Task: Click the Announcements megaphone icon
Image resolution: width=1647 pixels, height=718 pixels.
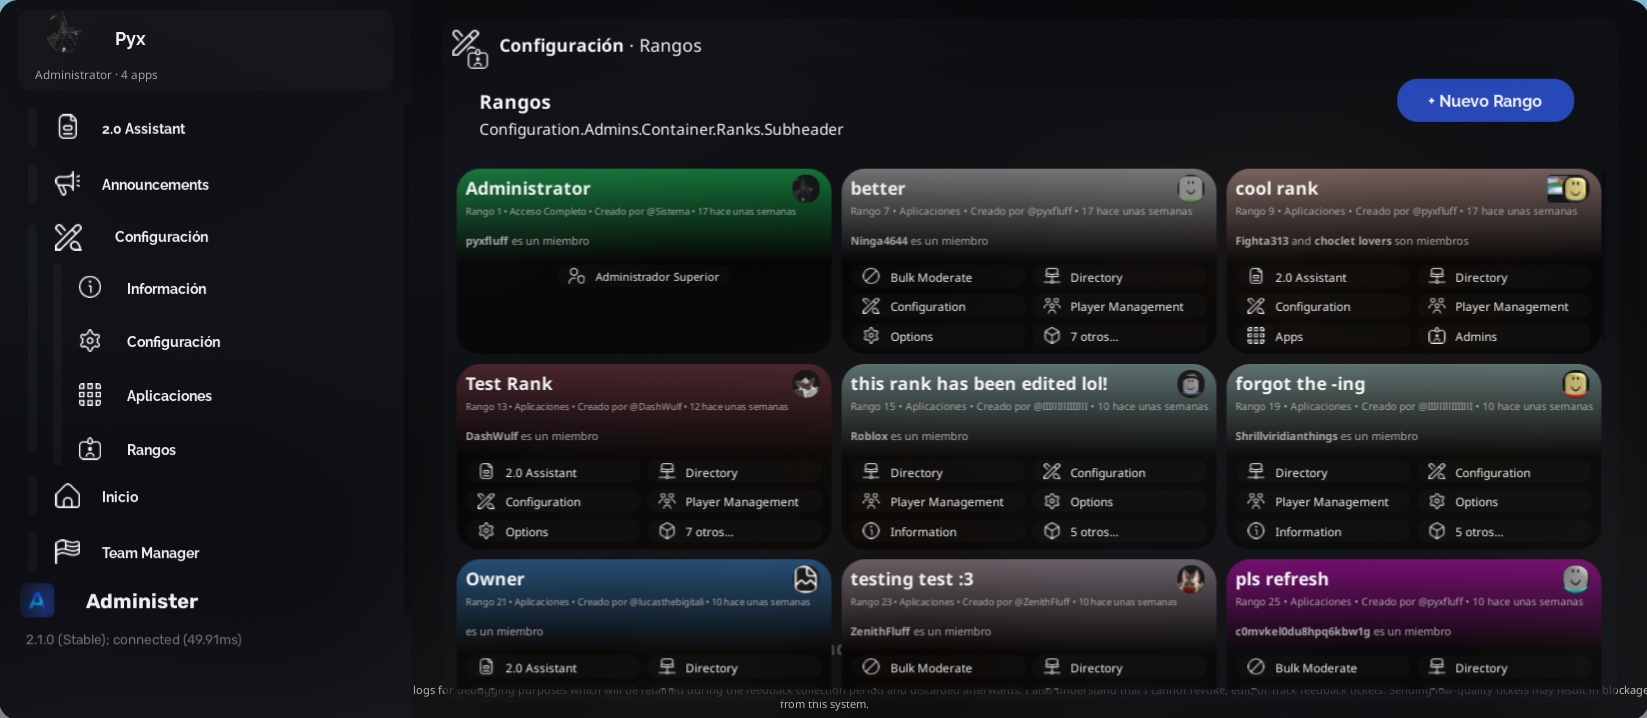Action: tap(67, 183)
